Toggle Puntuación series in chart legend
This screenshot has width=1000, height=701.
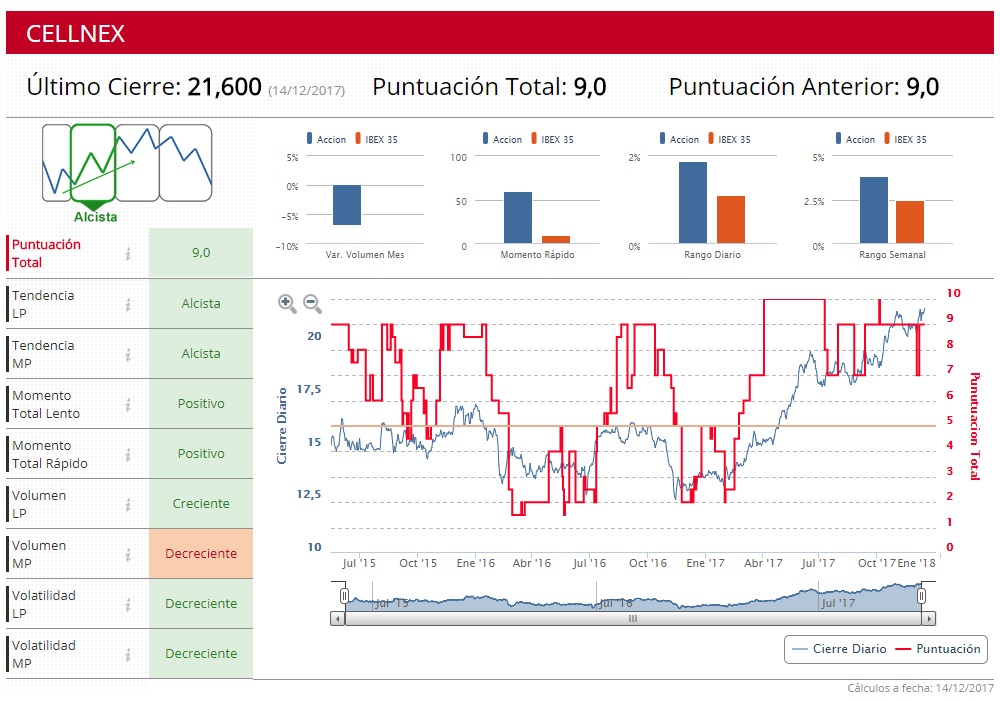coord(938,649)
